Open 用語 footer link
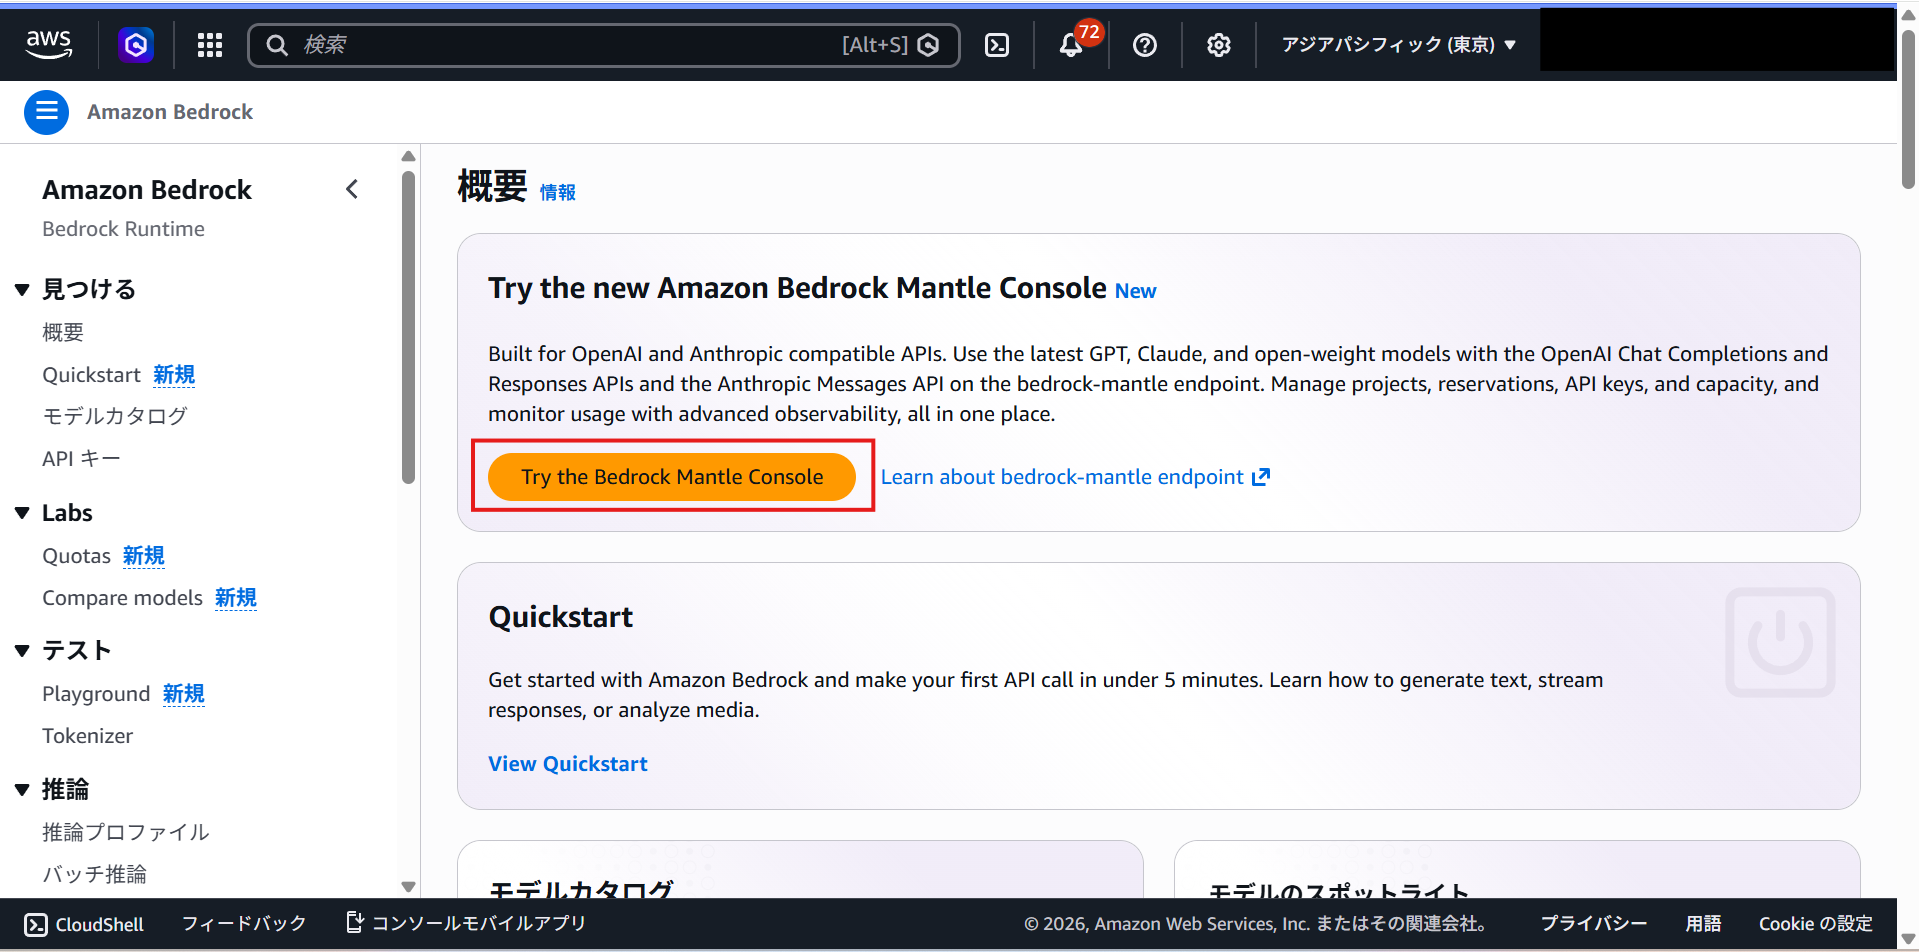The height and width of the screenshot is (952, 1919). (x=1703, y=924)
